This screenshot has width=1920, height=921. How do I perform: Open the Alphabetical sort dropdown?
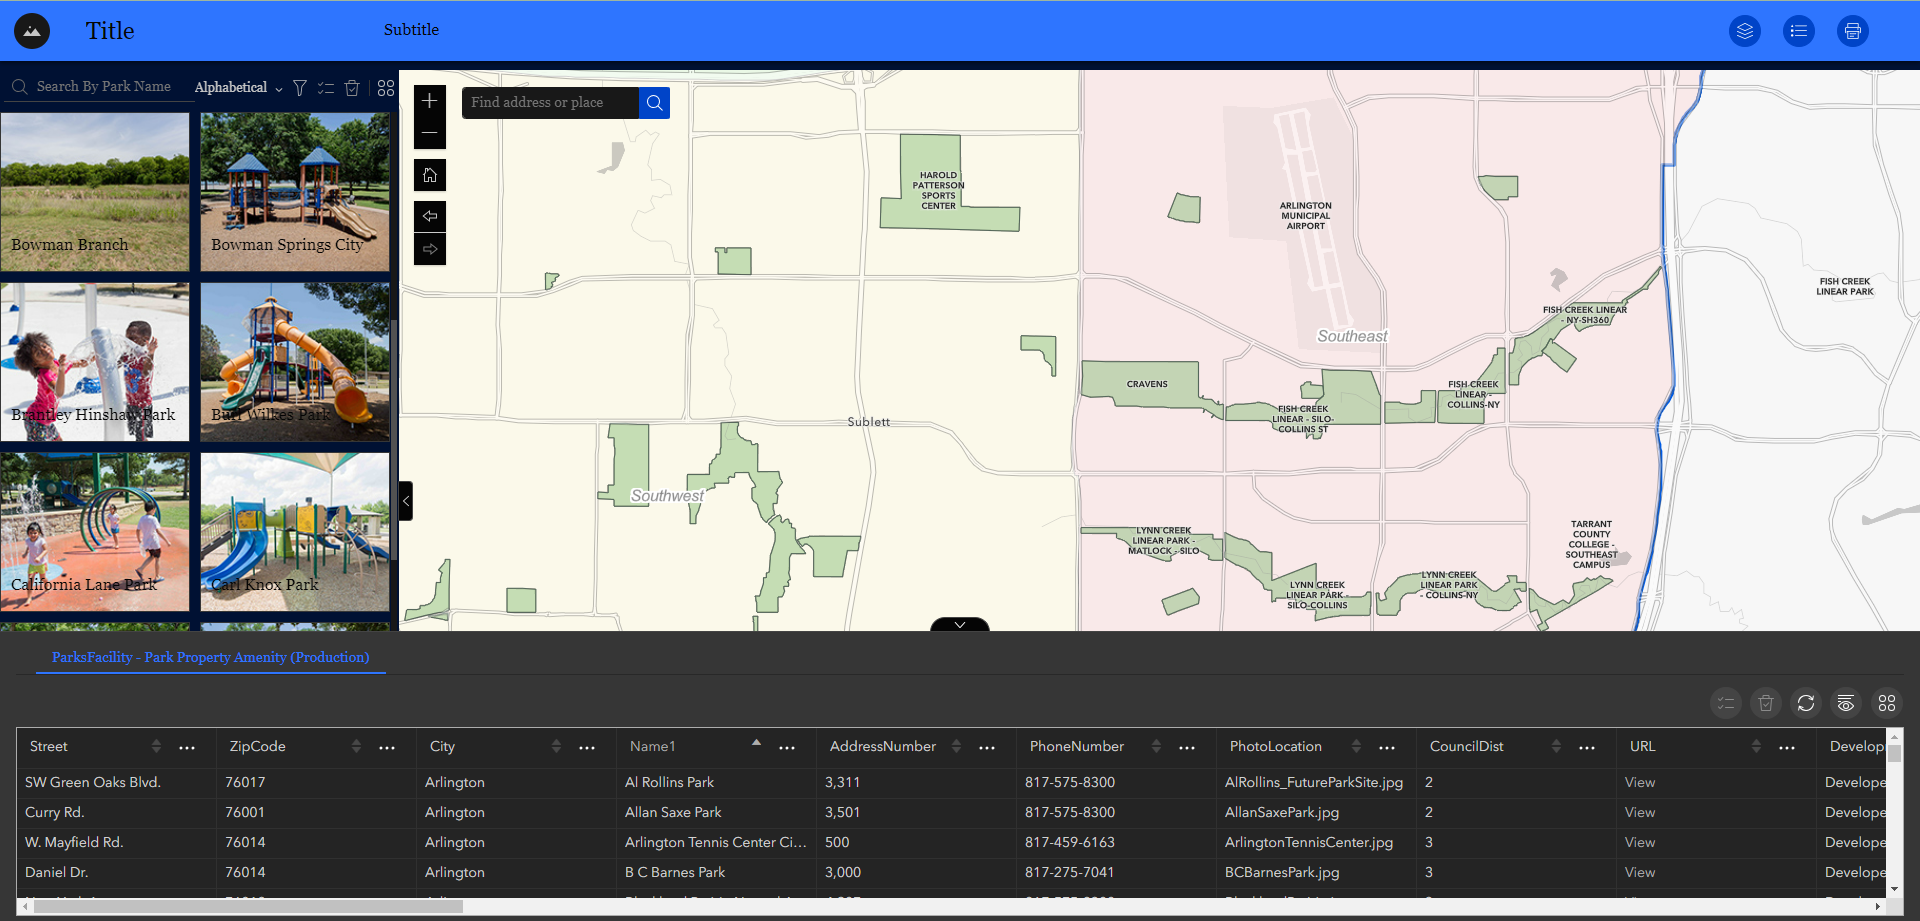[x=237, y=88]
